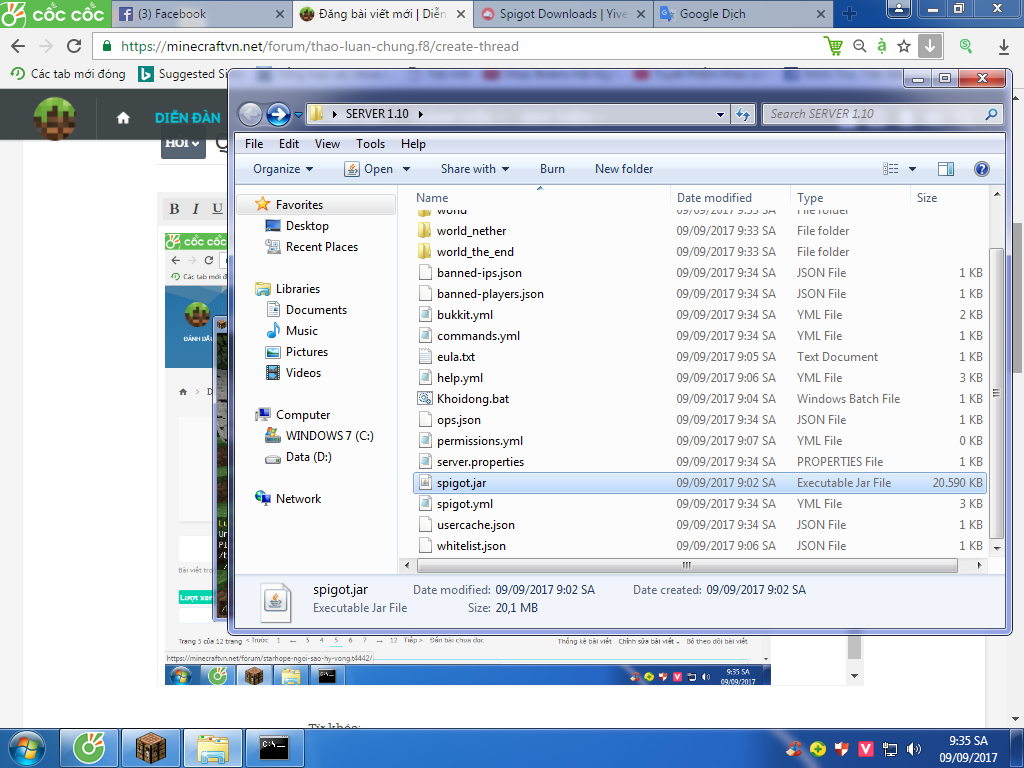Click the Explorer horizontal scrollbar thumb
This screenshot has height=768, width=1024.
(687, 565)
